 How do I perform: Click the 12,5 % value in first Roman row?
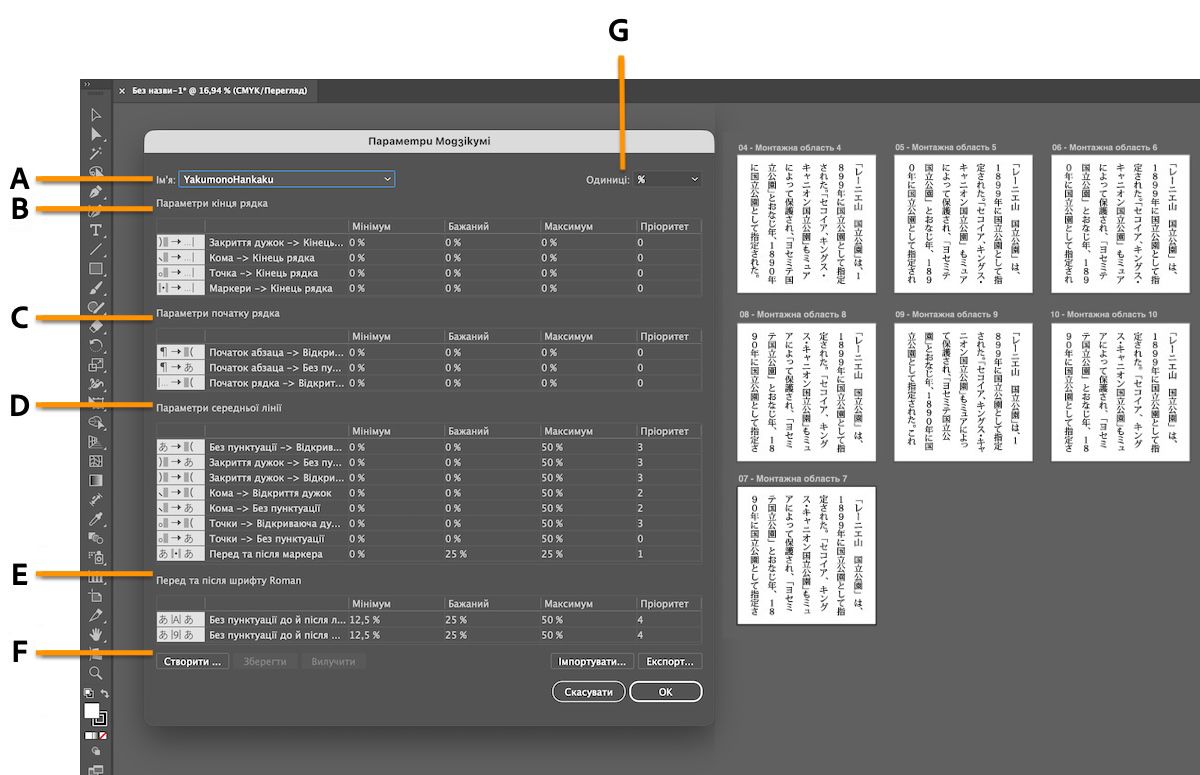[365, 619]
